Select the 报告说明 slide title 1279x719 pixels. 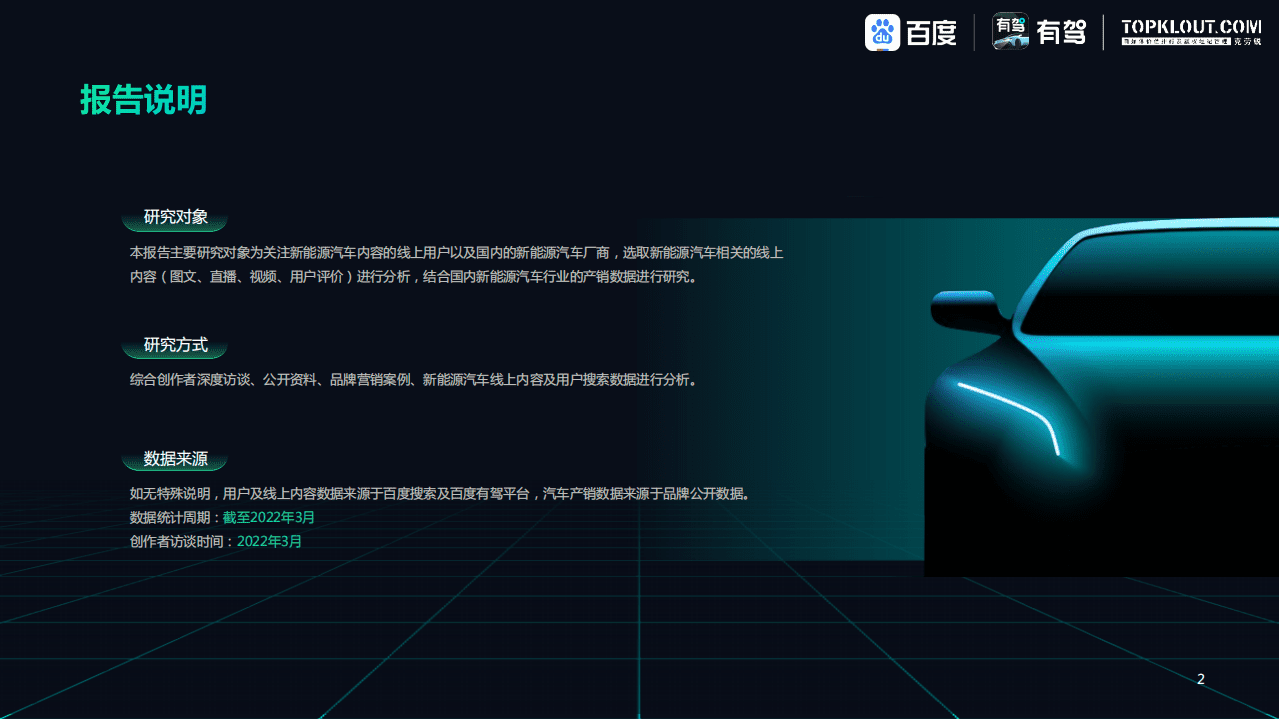143,101
